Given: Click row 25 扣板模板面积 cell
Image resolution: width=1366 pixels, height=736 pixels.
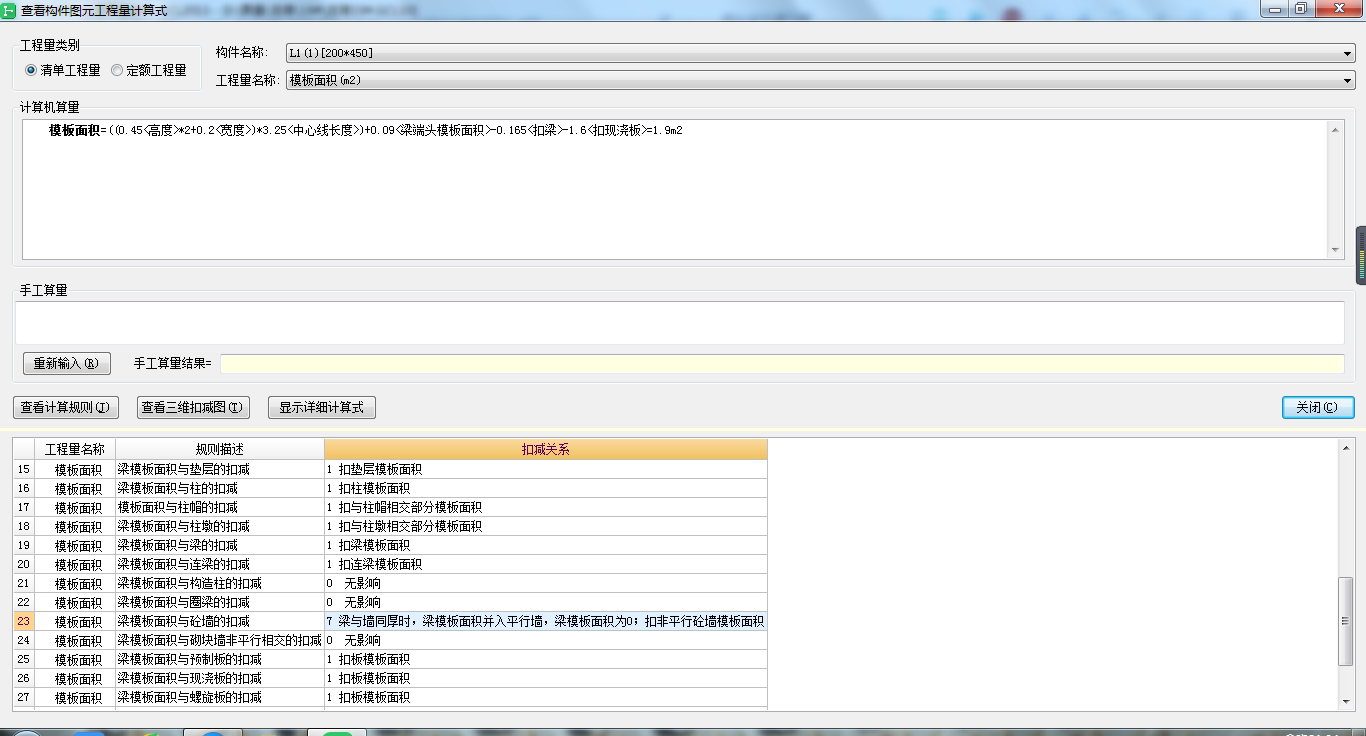Looking at the screenshot, I should [x=546, y=659].
